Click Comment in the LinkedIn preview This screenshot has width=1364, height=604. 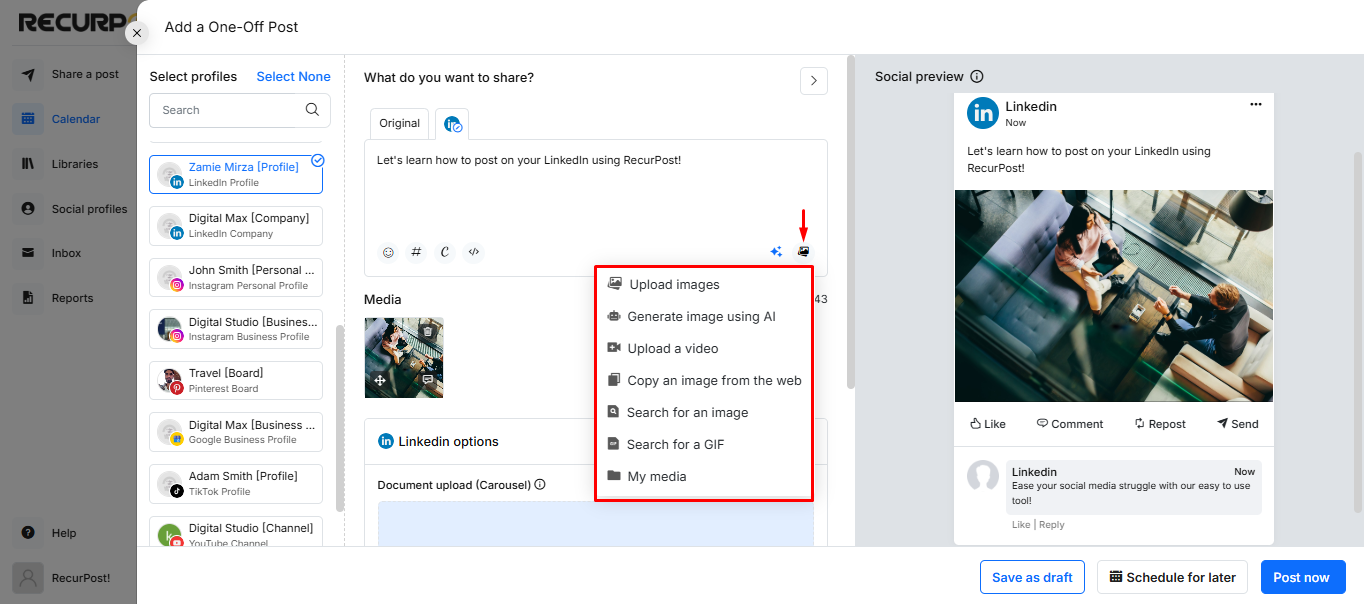pos(1070,424)
